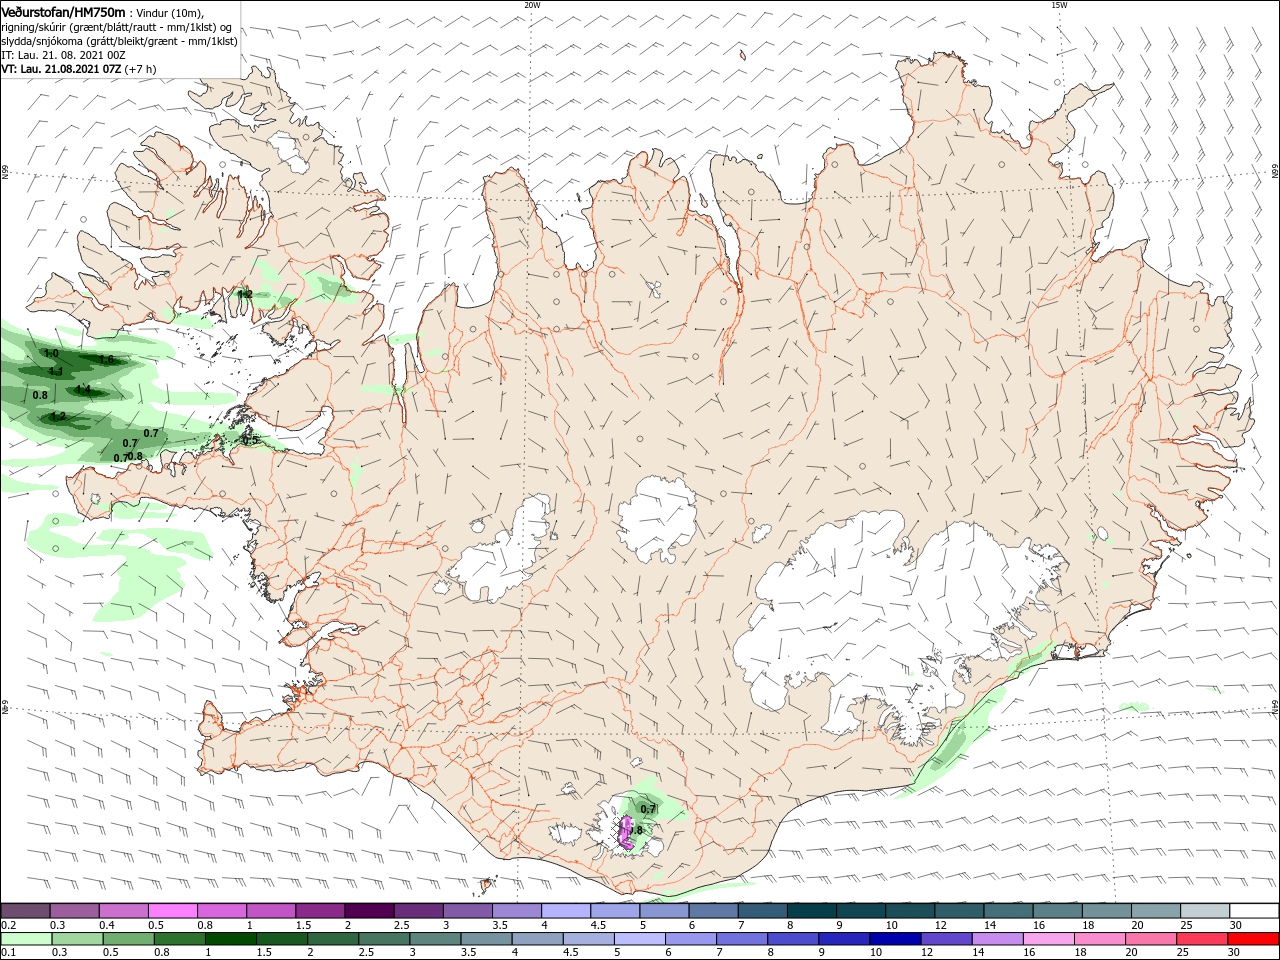This screenshot has height=960, width=1280.
Task: Click the 20W longitude label
Action: (x=531, y=5)
